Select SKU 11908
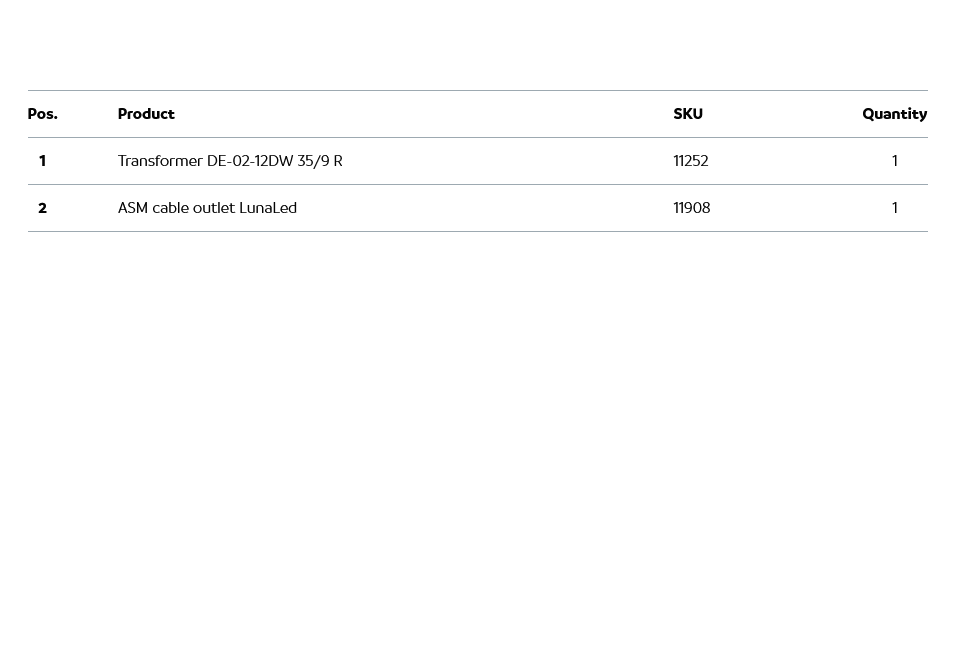Viewport: 957px width, 658px height. 692,208
